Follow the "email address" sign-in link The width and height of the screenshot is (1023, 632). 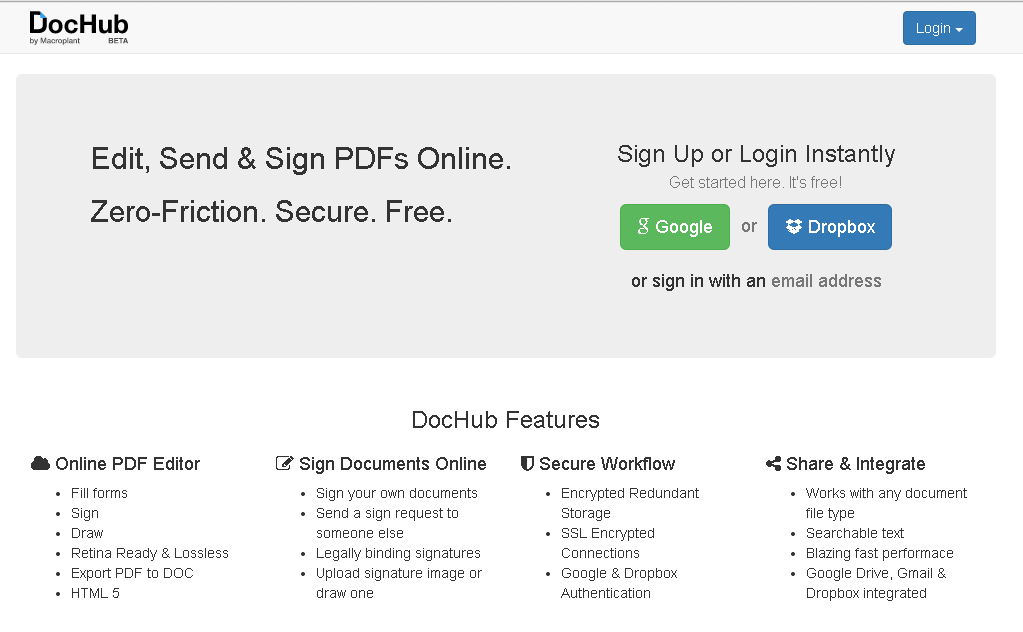826,281
